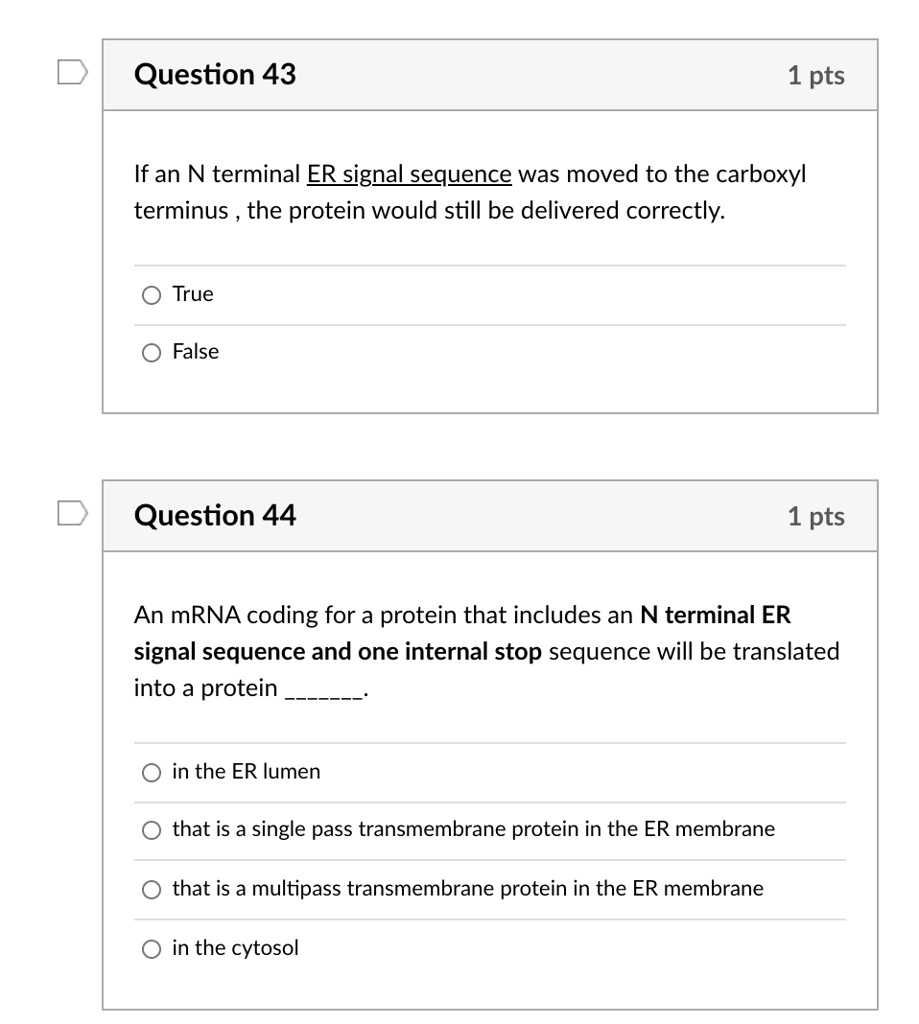Flag Question 43 with the bookmark icon

(72, 72)
